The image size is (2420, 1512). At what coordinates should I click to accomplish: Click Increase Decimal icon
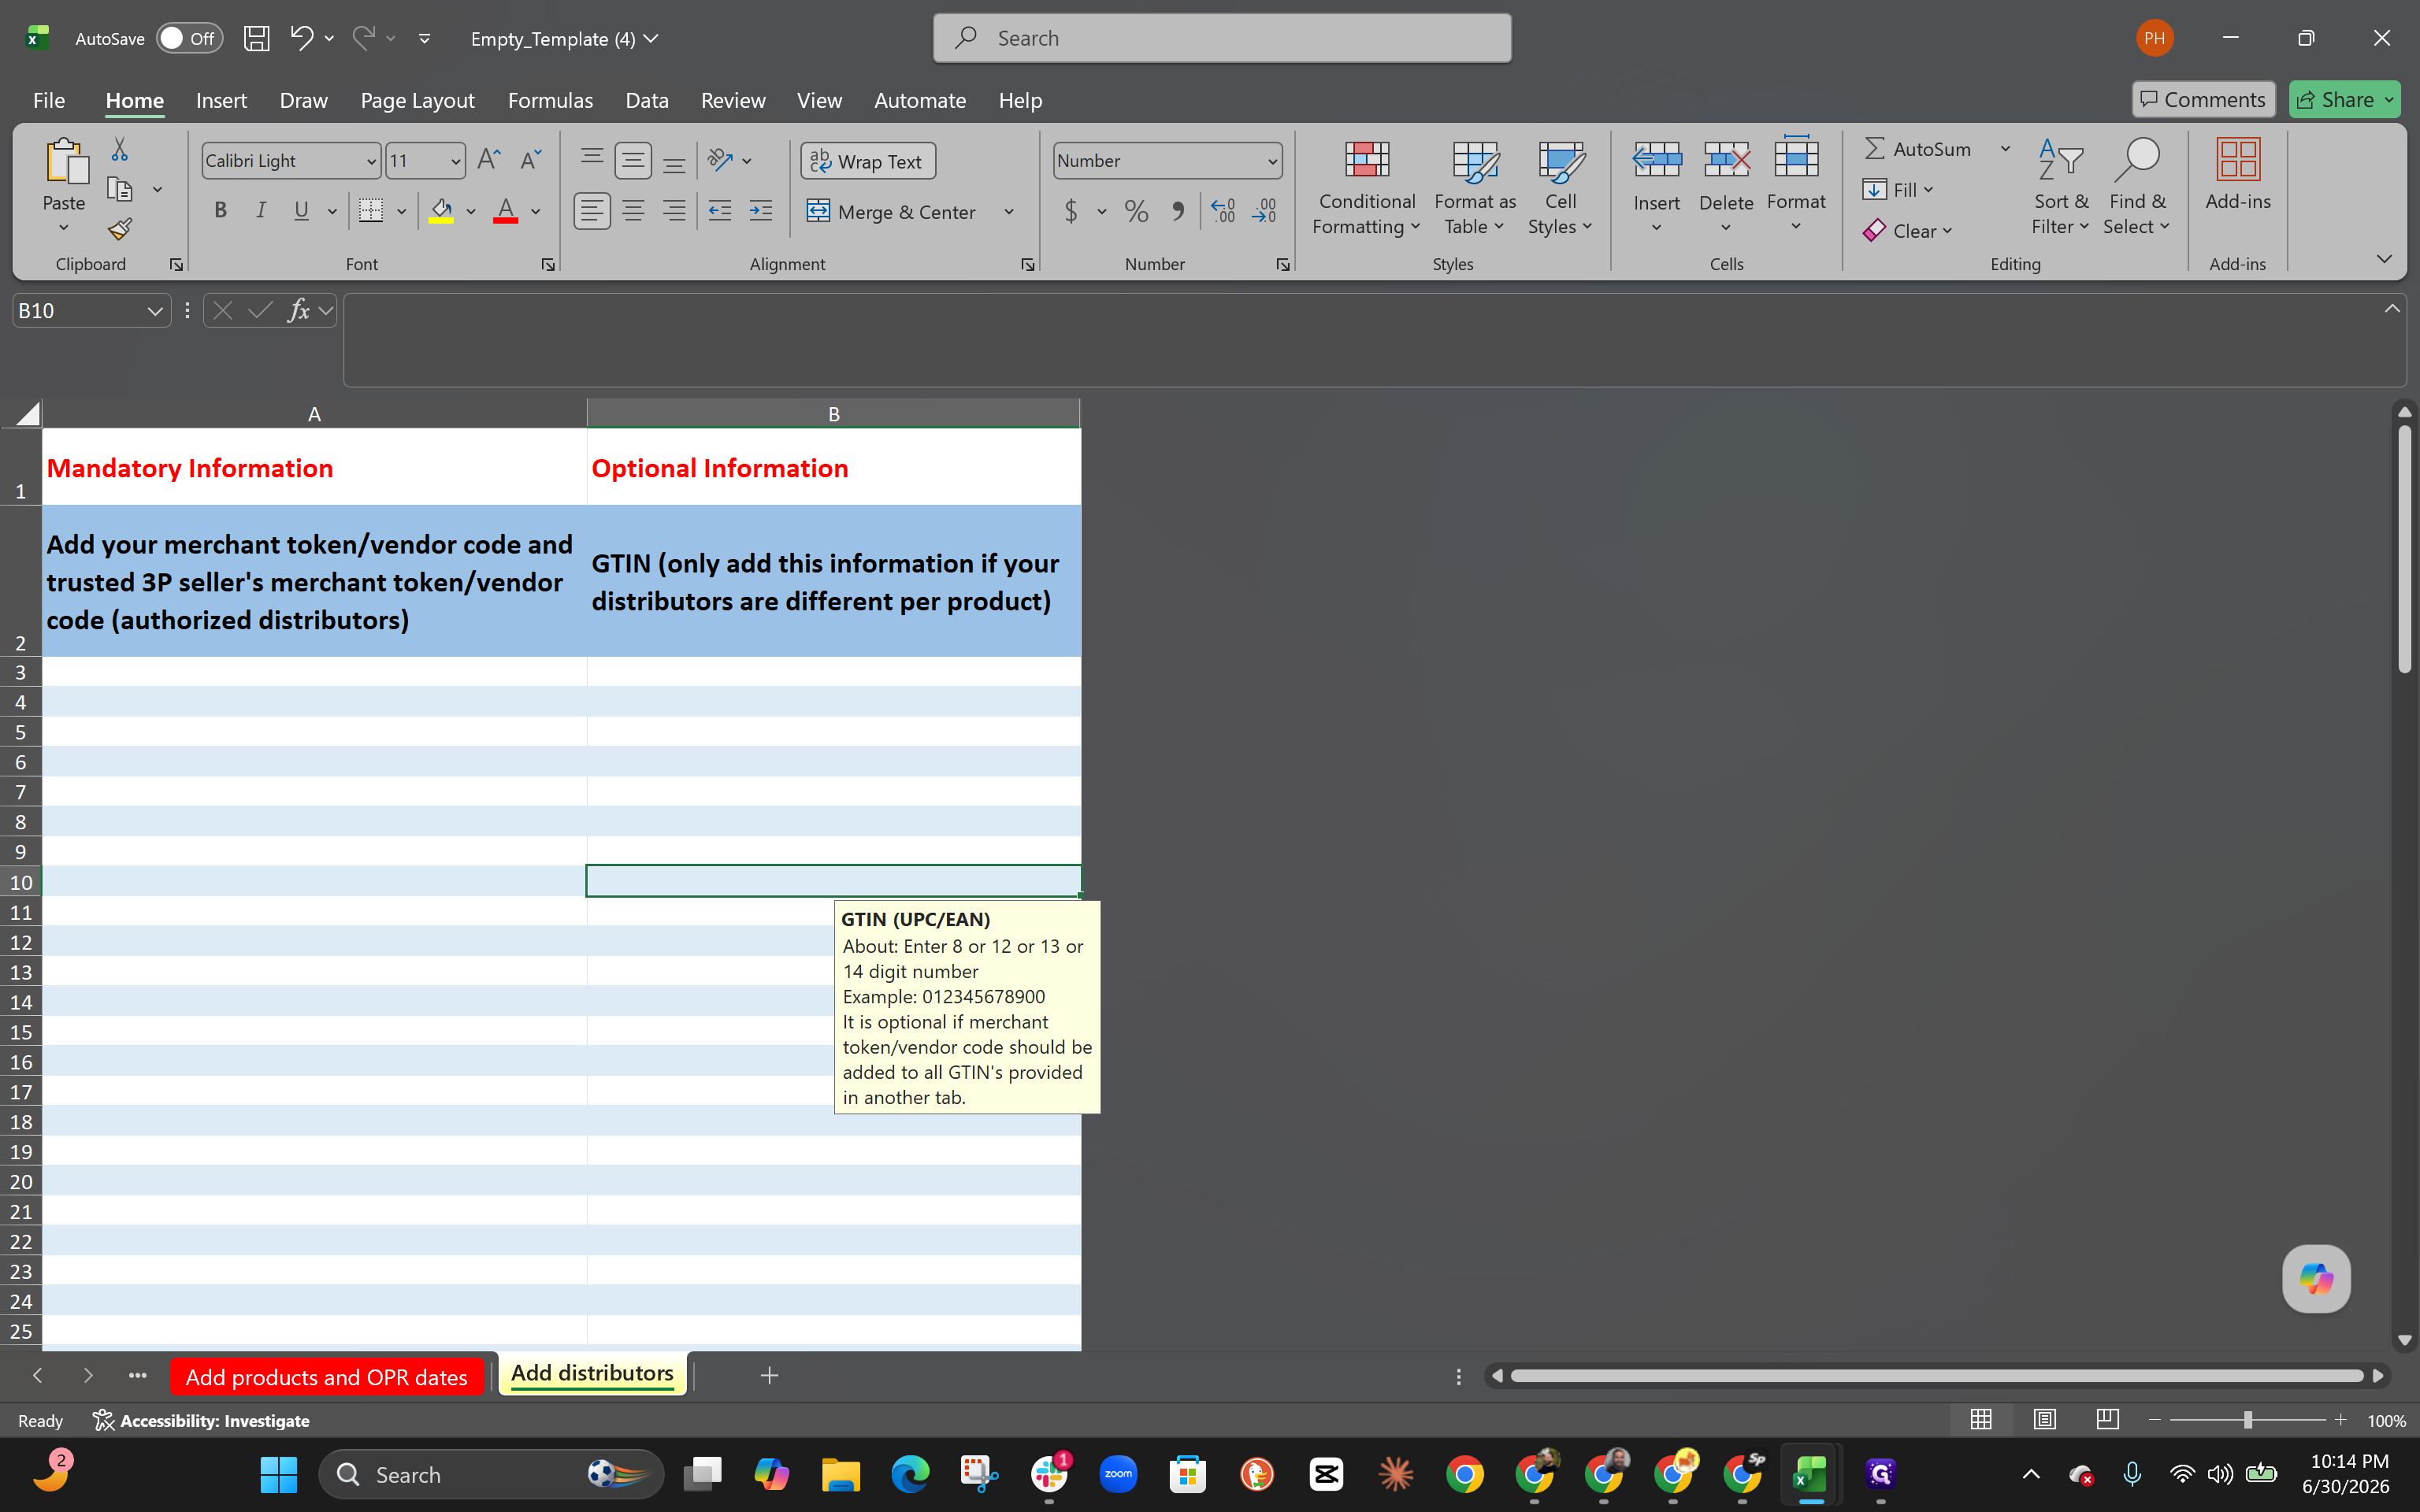(1223, 211)
